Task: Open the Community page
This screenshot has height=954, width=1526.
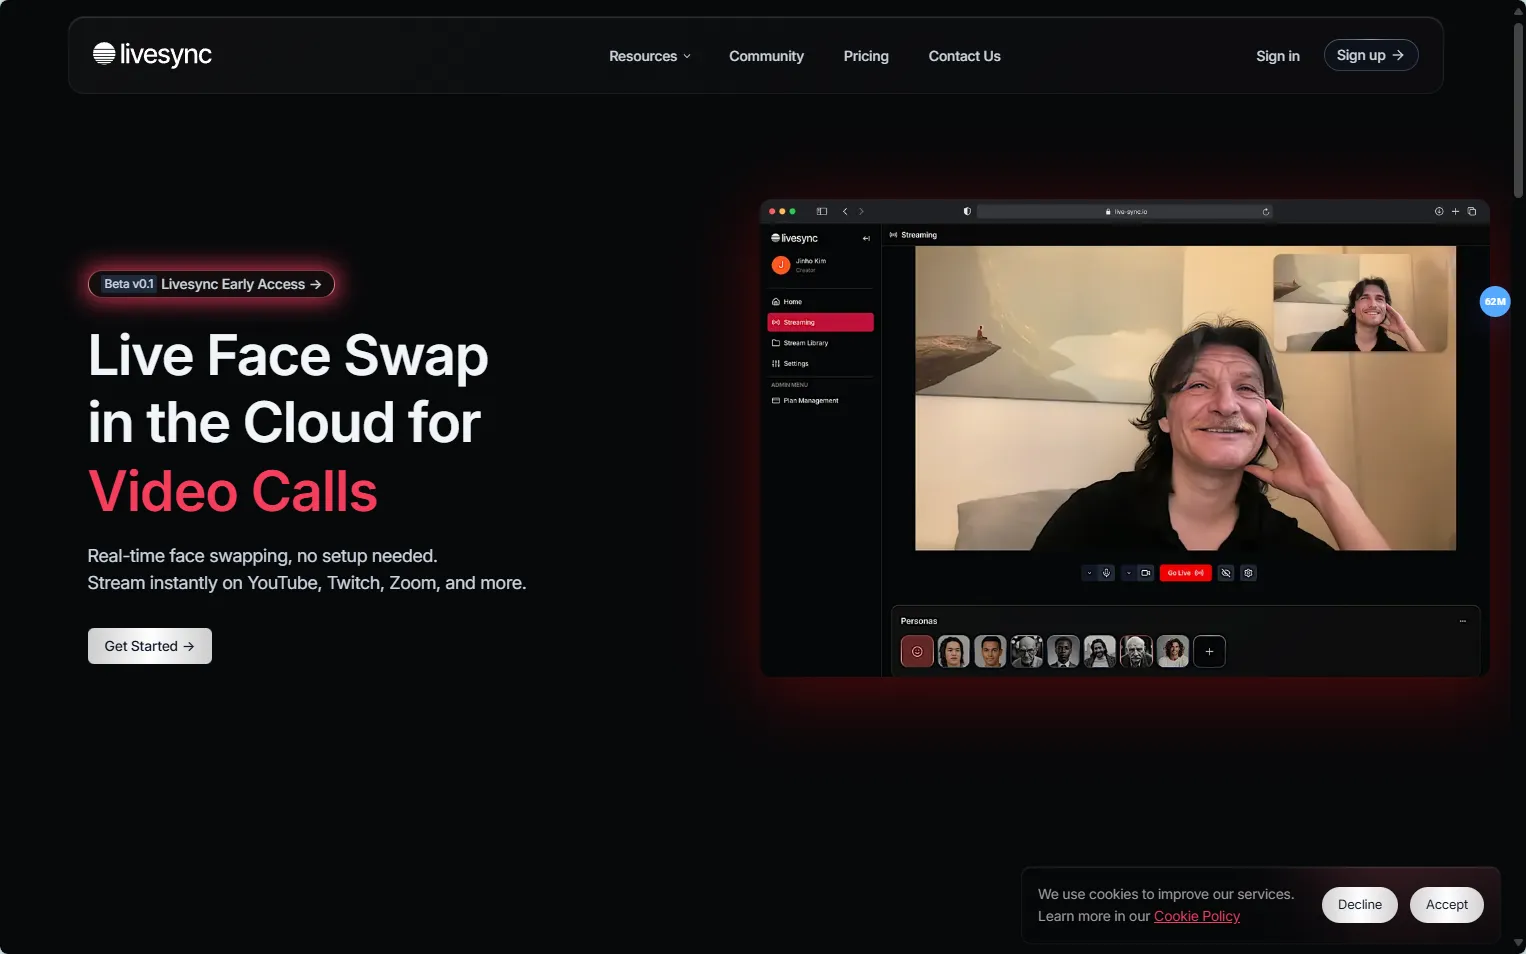Action: (766, 56)
